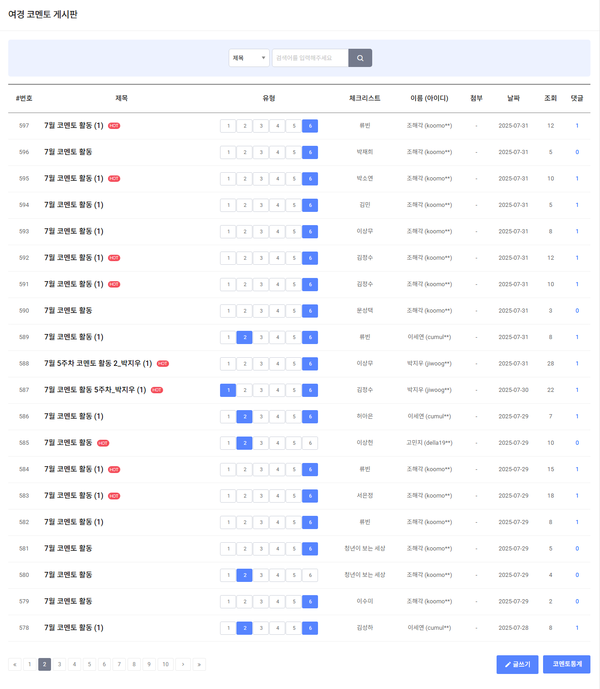The width and height of the screenshot is (600, 689).
Task: Click the HOT badge on post 597
Action: pyautogui.click(x=114, y=126)
